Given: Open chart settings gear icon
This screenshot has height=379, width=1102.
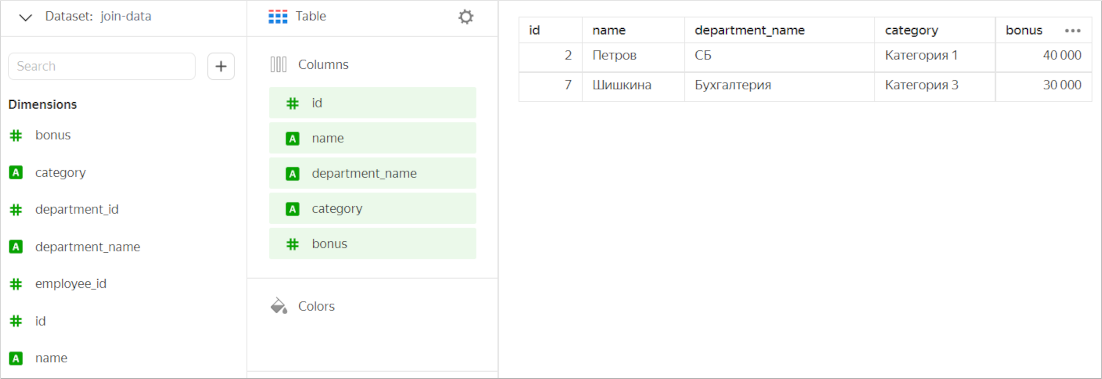Looking at the screenshot, I should tap(466, 17).
